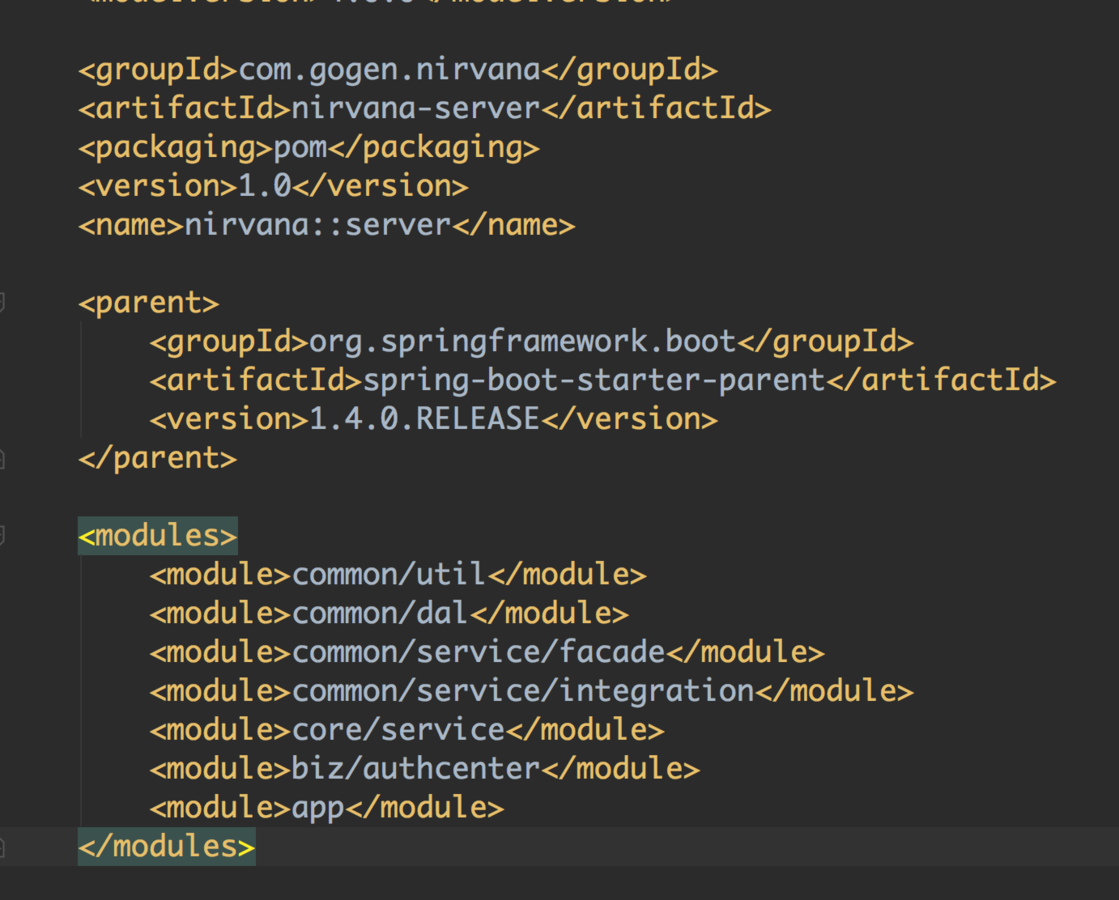Click the highlighted opening modules tag

pos(158,535)
